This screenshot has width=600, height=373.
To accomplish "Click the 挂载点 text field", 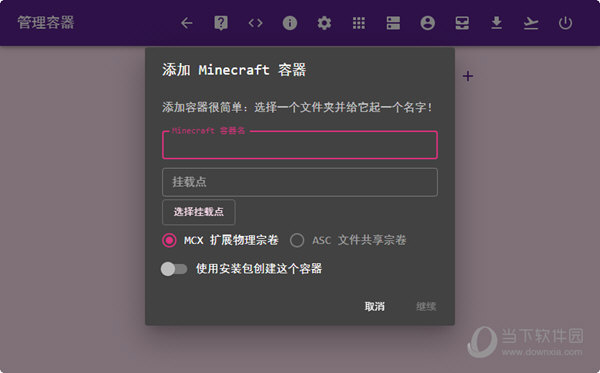I will 300,182.
